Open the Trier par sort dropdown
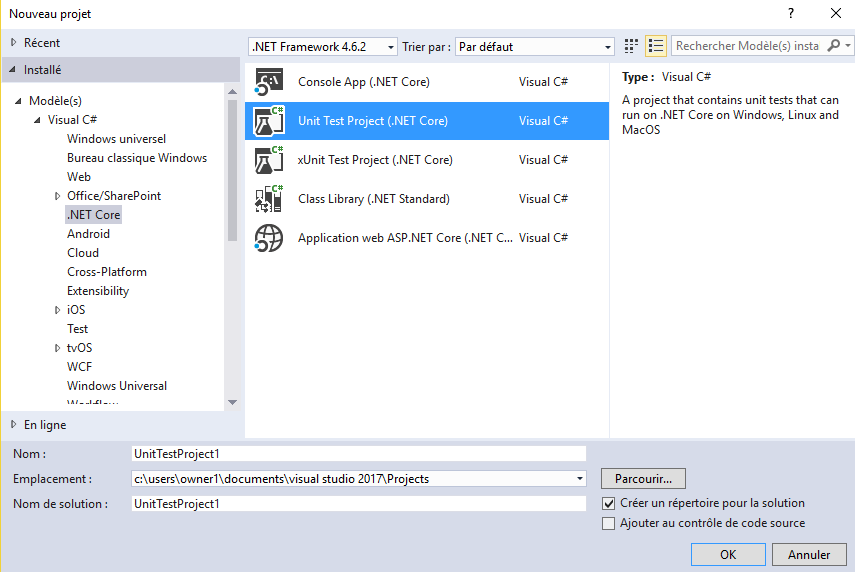 (x=535, y=47)
